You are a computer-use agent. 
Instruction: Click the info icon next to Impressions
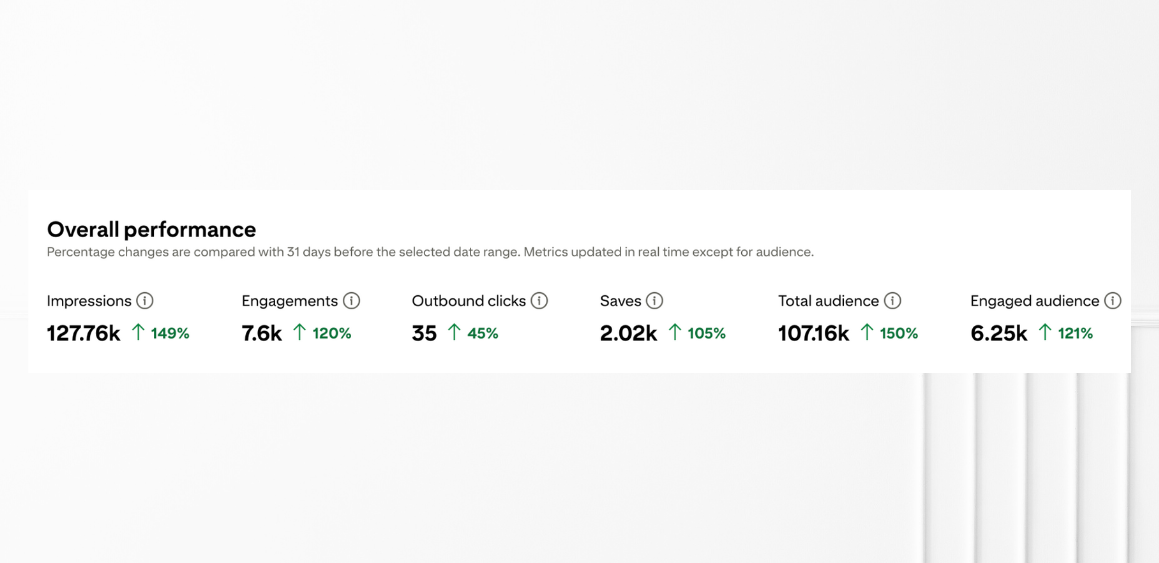click(145, 301)
